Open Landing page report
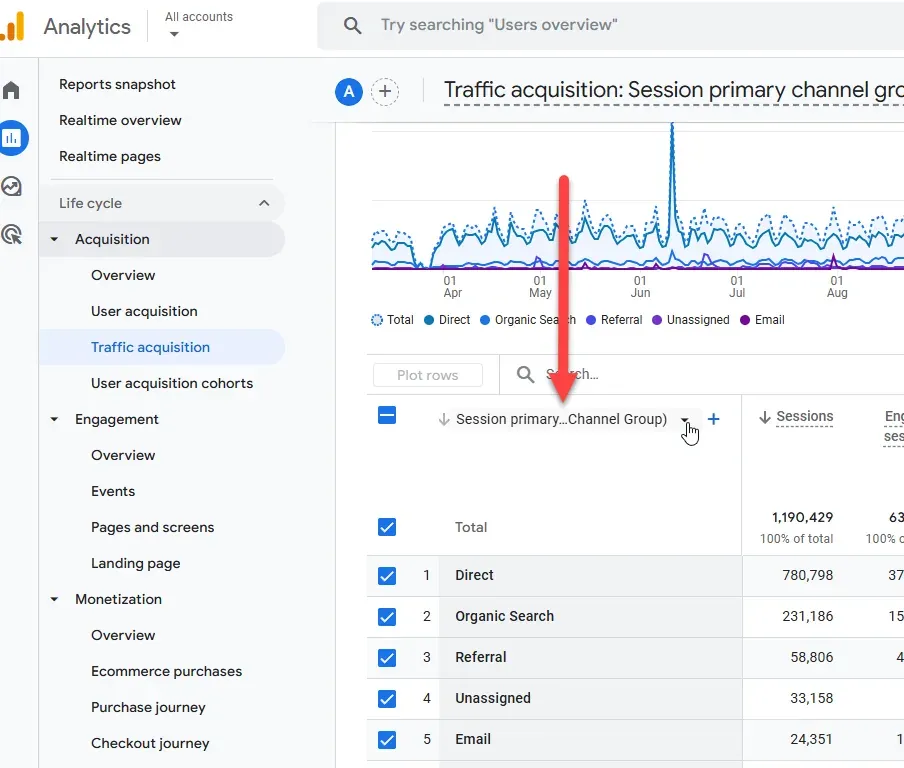This screenshot has height=768, width=904. tap(135, 563)
